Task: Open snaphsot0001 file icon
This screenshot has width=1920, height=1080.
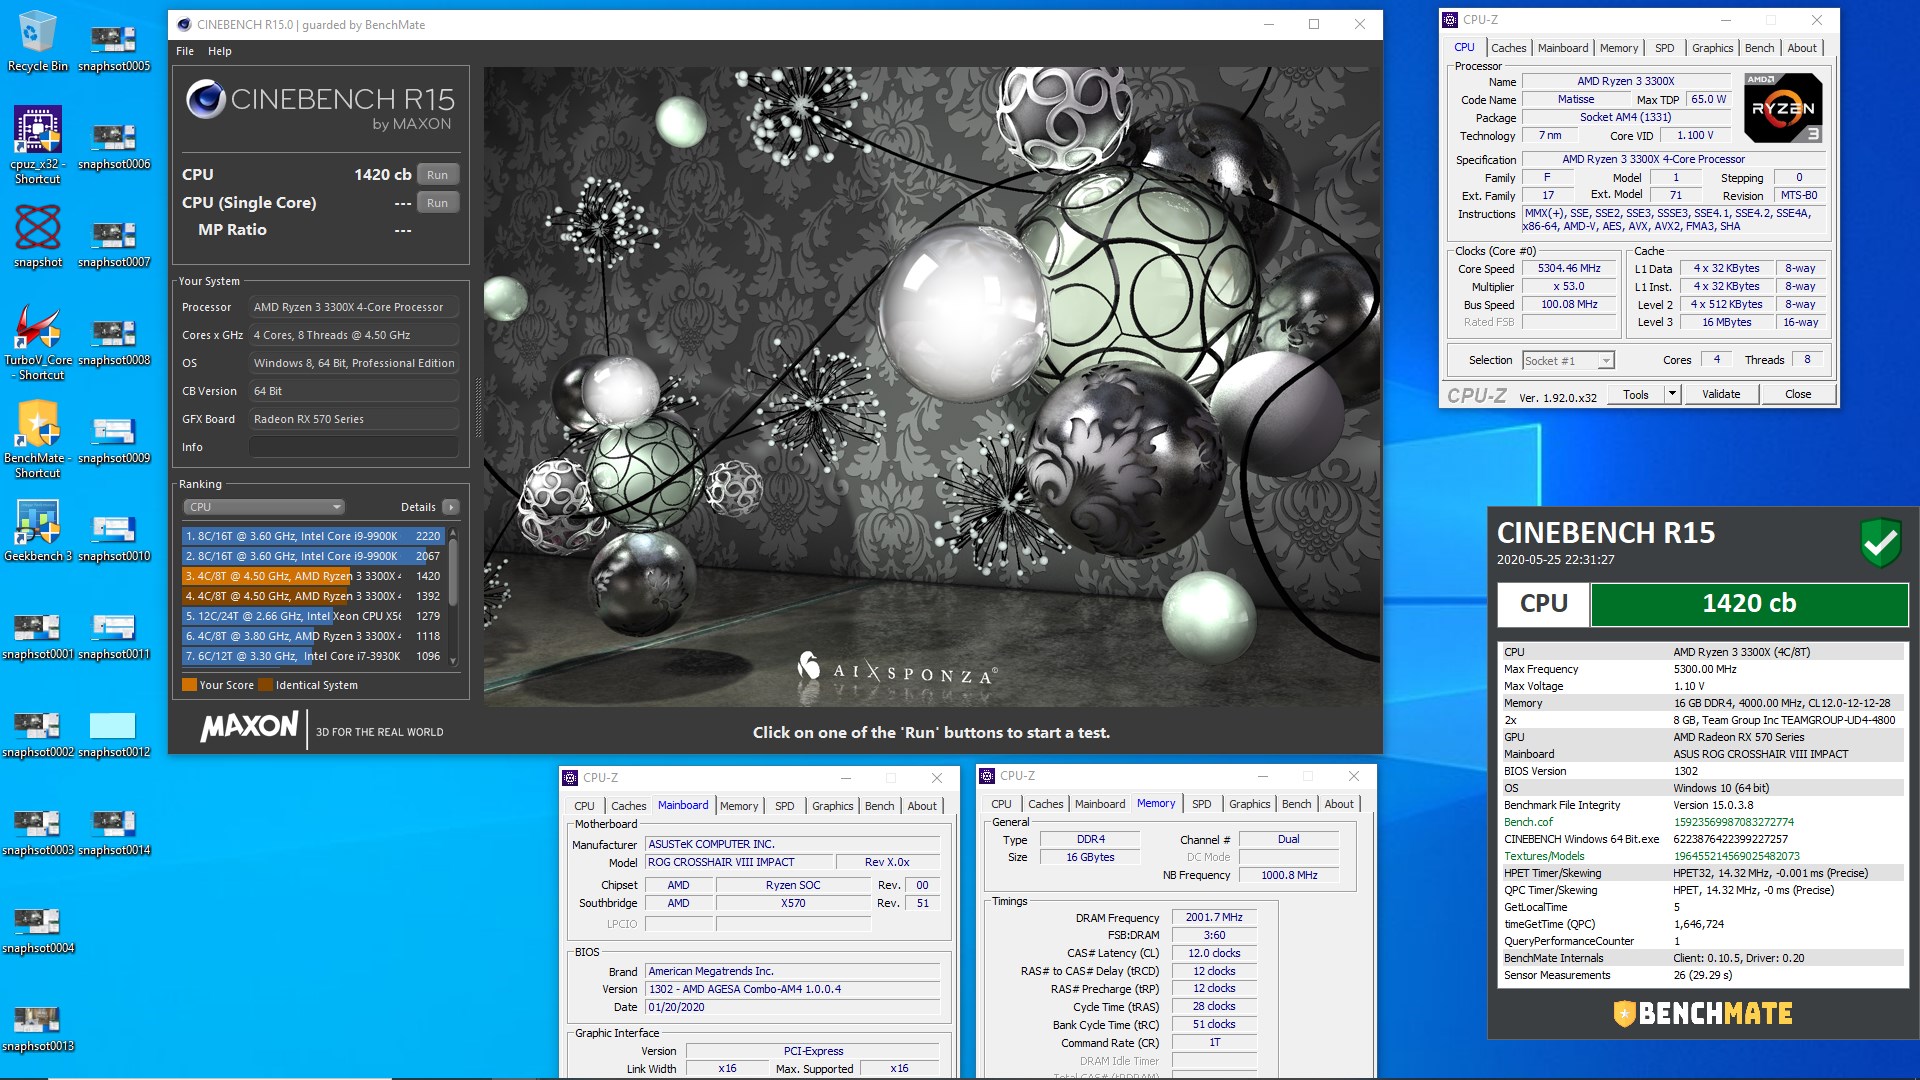Action: [x=37, y=636]
